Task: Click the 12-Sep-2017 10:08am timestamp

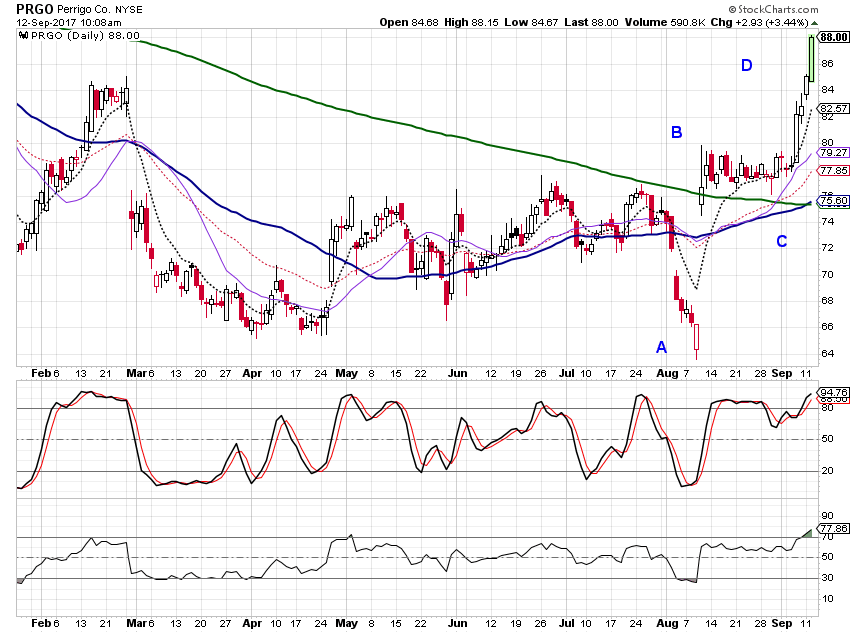Action: 69,23
